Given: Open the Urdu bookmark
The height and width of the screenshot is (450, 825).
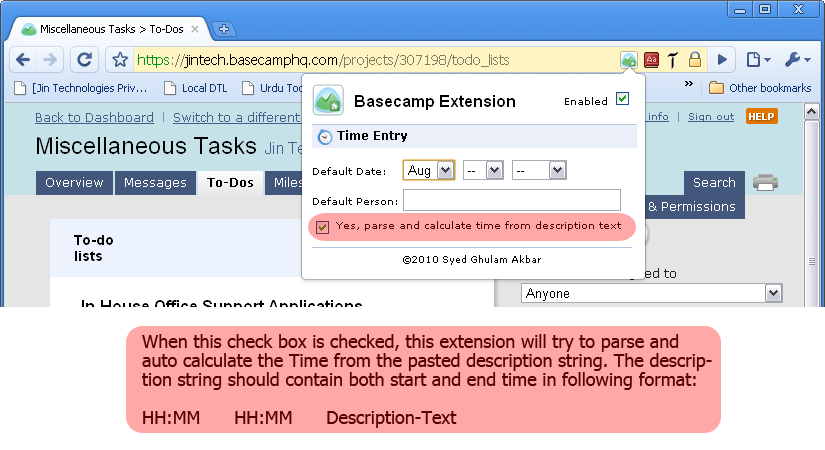Looking at the screenshot, I should [x=271, y=88].
